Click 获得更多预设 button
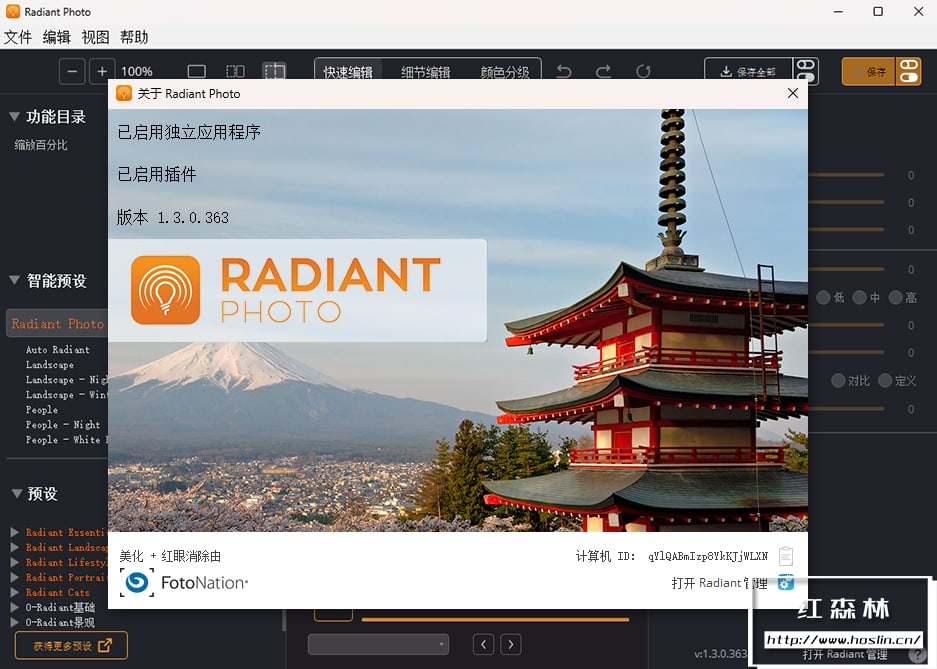This screenshot has width=937, height=669. pyautogui.click(x=71, y=646)
